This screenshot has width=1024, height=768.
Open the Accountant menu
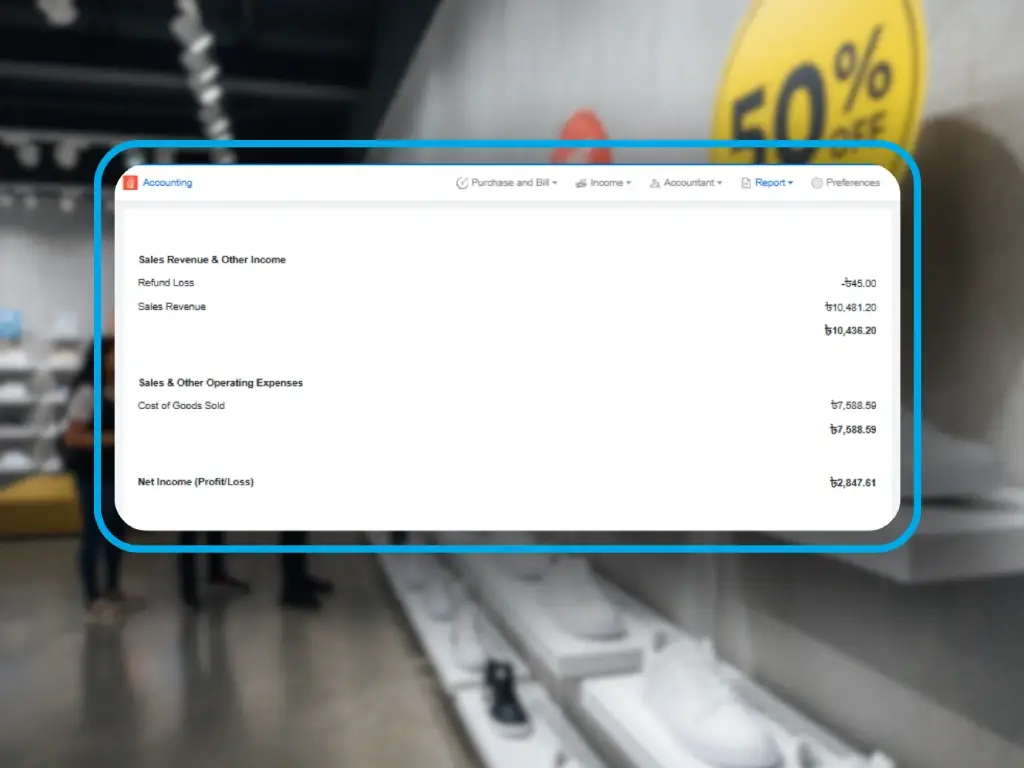(689, 183)
